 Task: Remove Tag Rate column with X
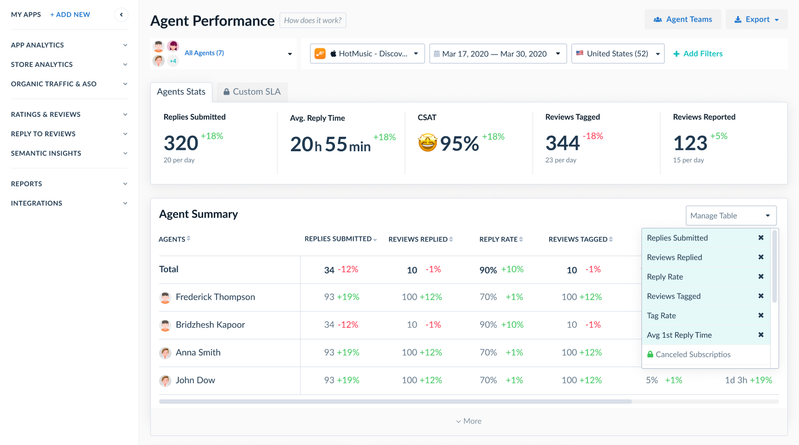coord(761,316)
